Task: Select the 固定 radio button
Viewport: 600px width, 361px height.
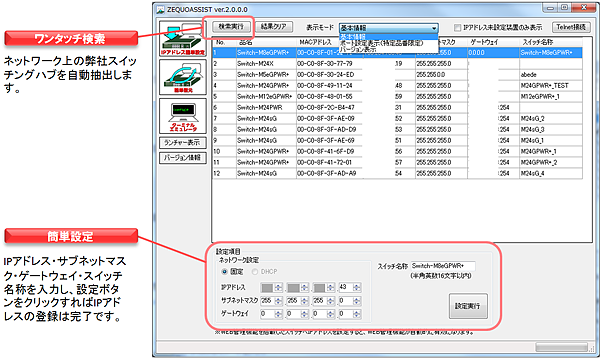Action: pos(225,271)
